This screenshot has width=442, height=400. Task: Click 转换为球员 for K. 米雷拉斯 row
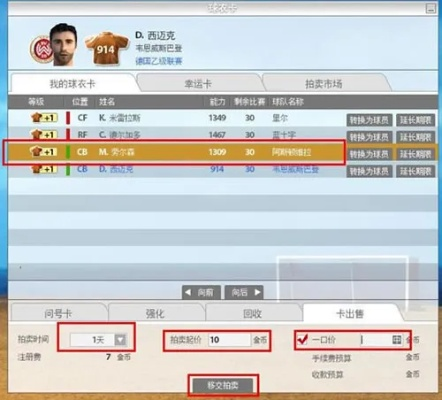click(369, 120)
